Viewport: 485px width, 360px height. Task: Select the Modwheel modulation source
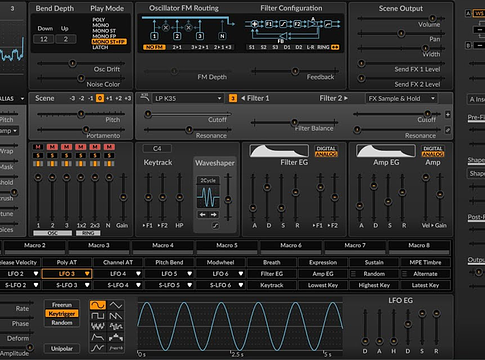[x=220, y=262]
